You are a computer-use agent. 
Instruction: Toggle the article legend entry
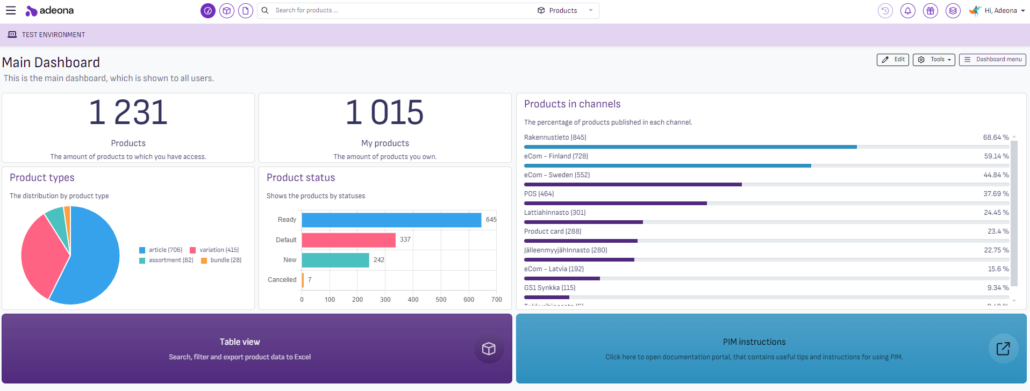click(160, 250)
